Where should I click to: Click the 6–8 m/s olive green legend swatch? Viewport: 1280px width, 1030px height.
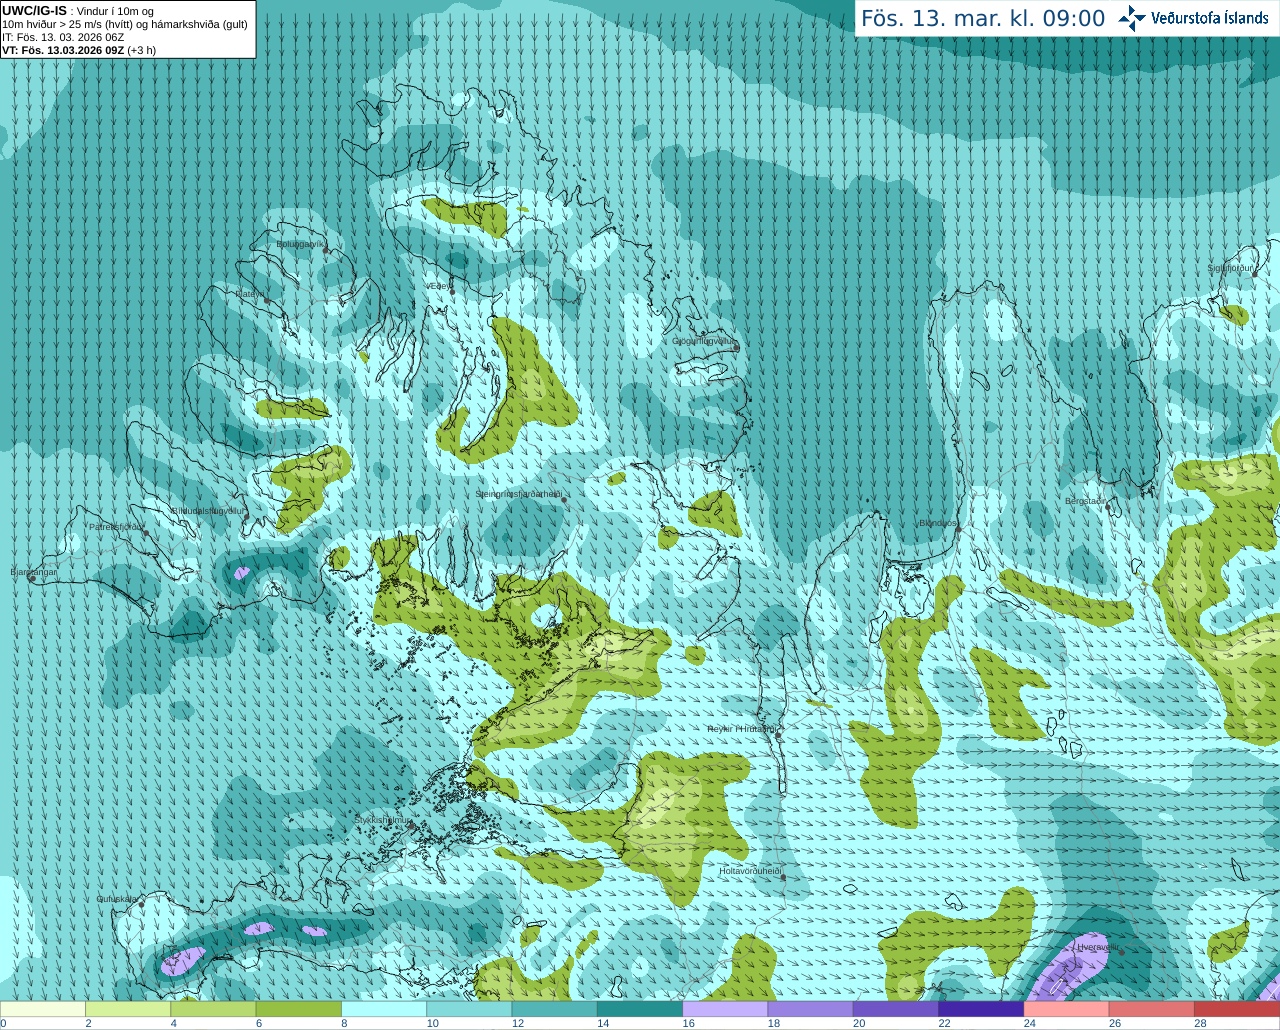click(x=299, y=1009)
